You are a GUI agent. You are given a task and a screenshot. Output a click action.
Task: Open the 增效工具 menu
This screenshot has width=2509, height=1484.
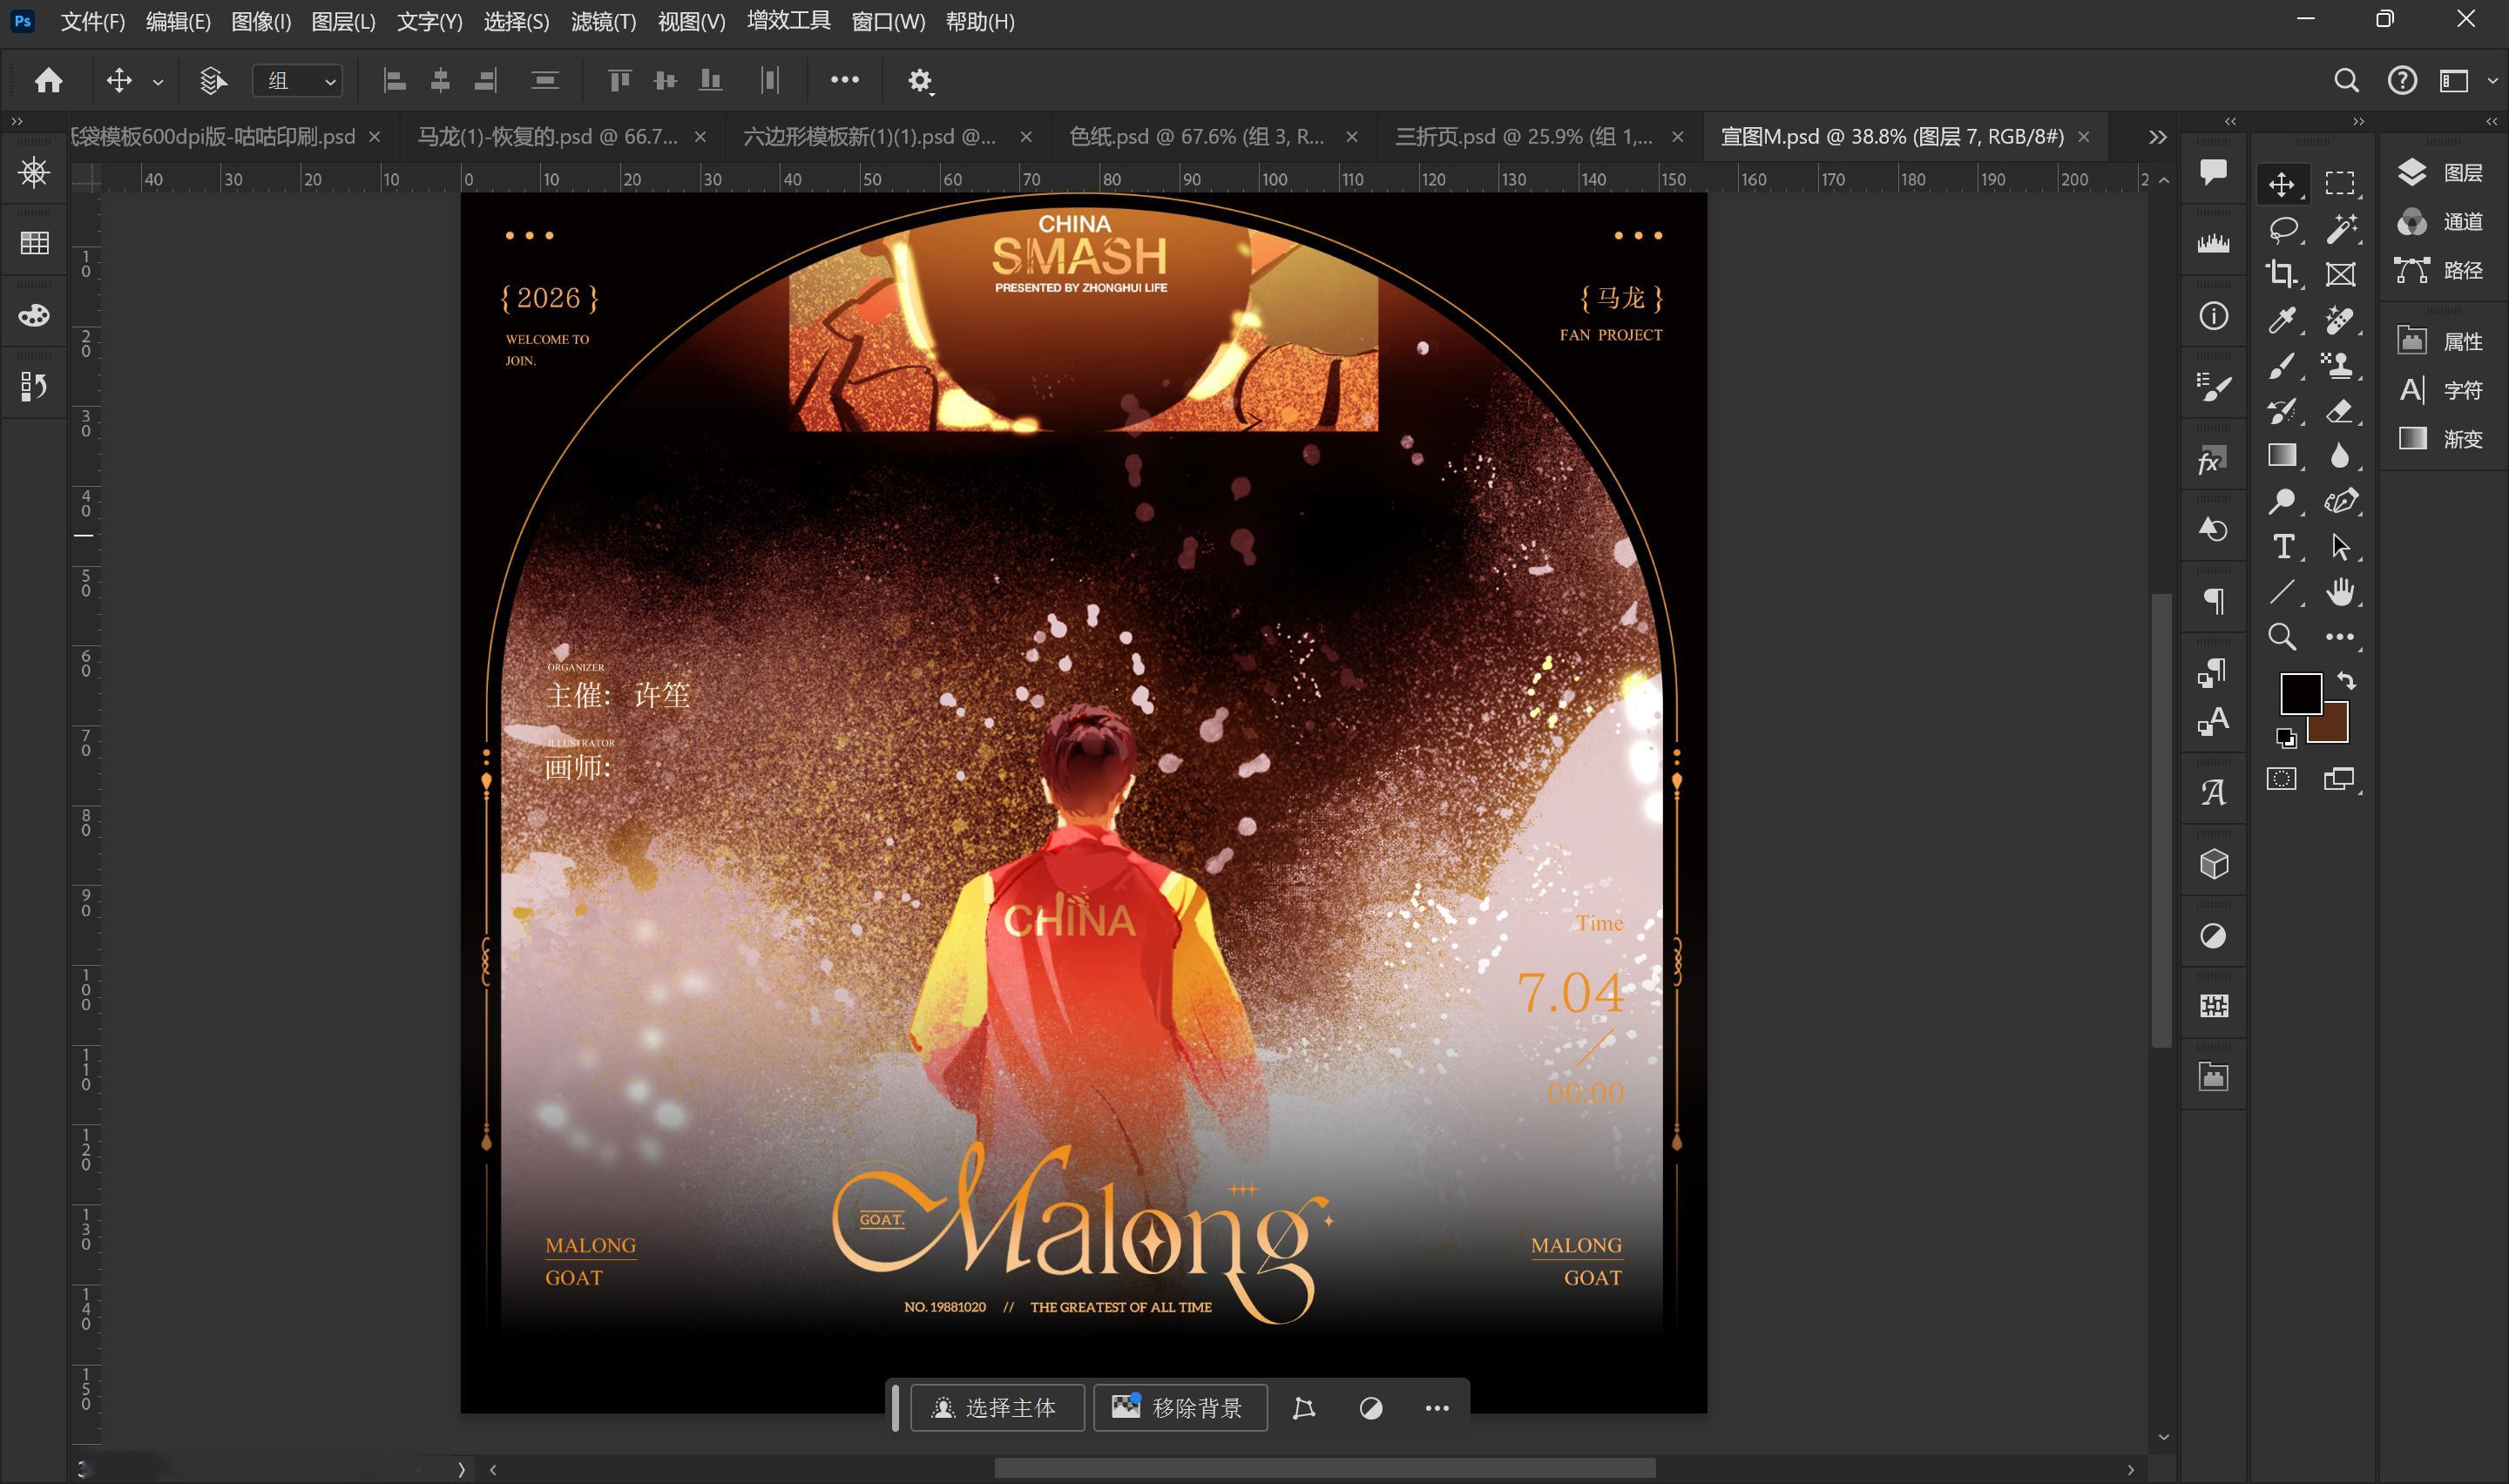(x=788, y=21)
